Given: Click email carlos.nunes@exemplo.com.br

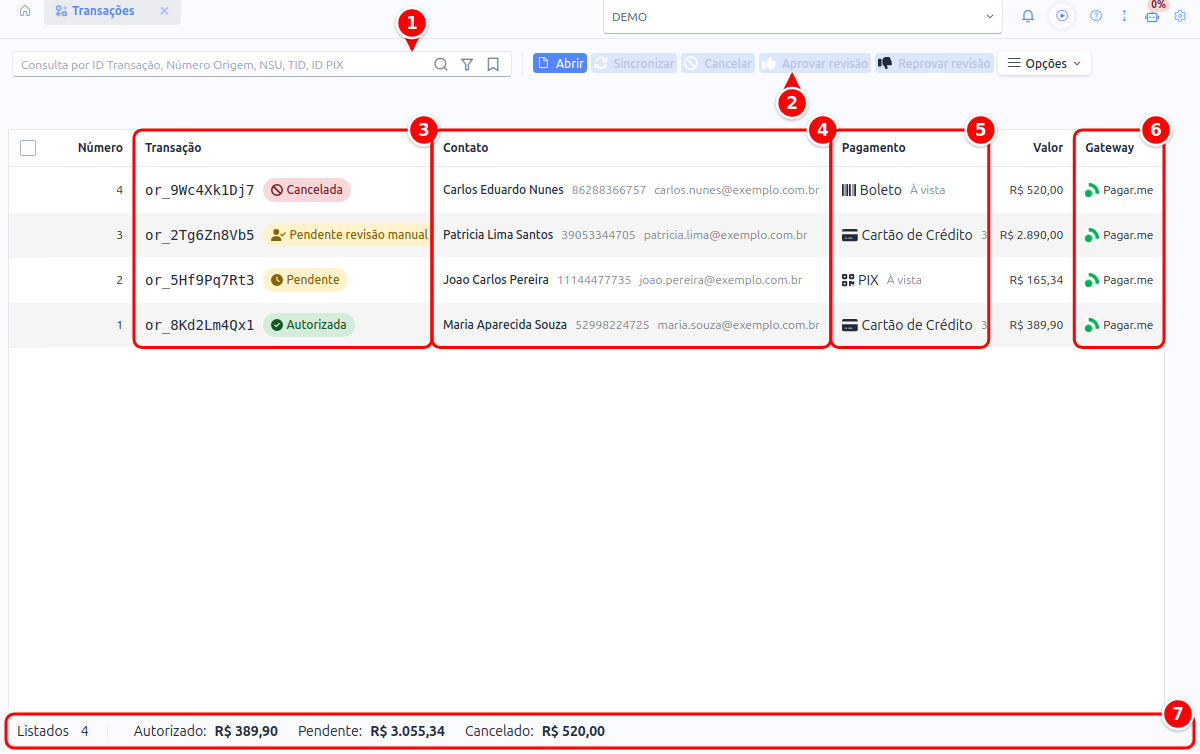Looking at the screenshot, I should tap(737, 190).
